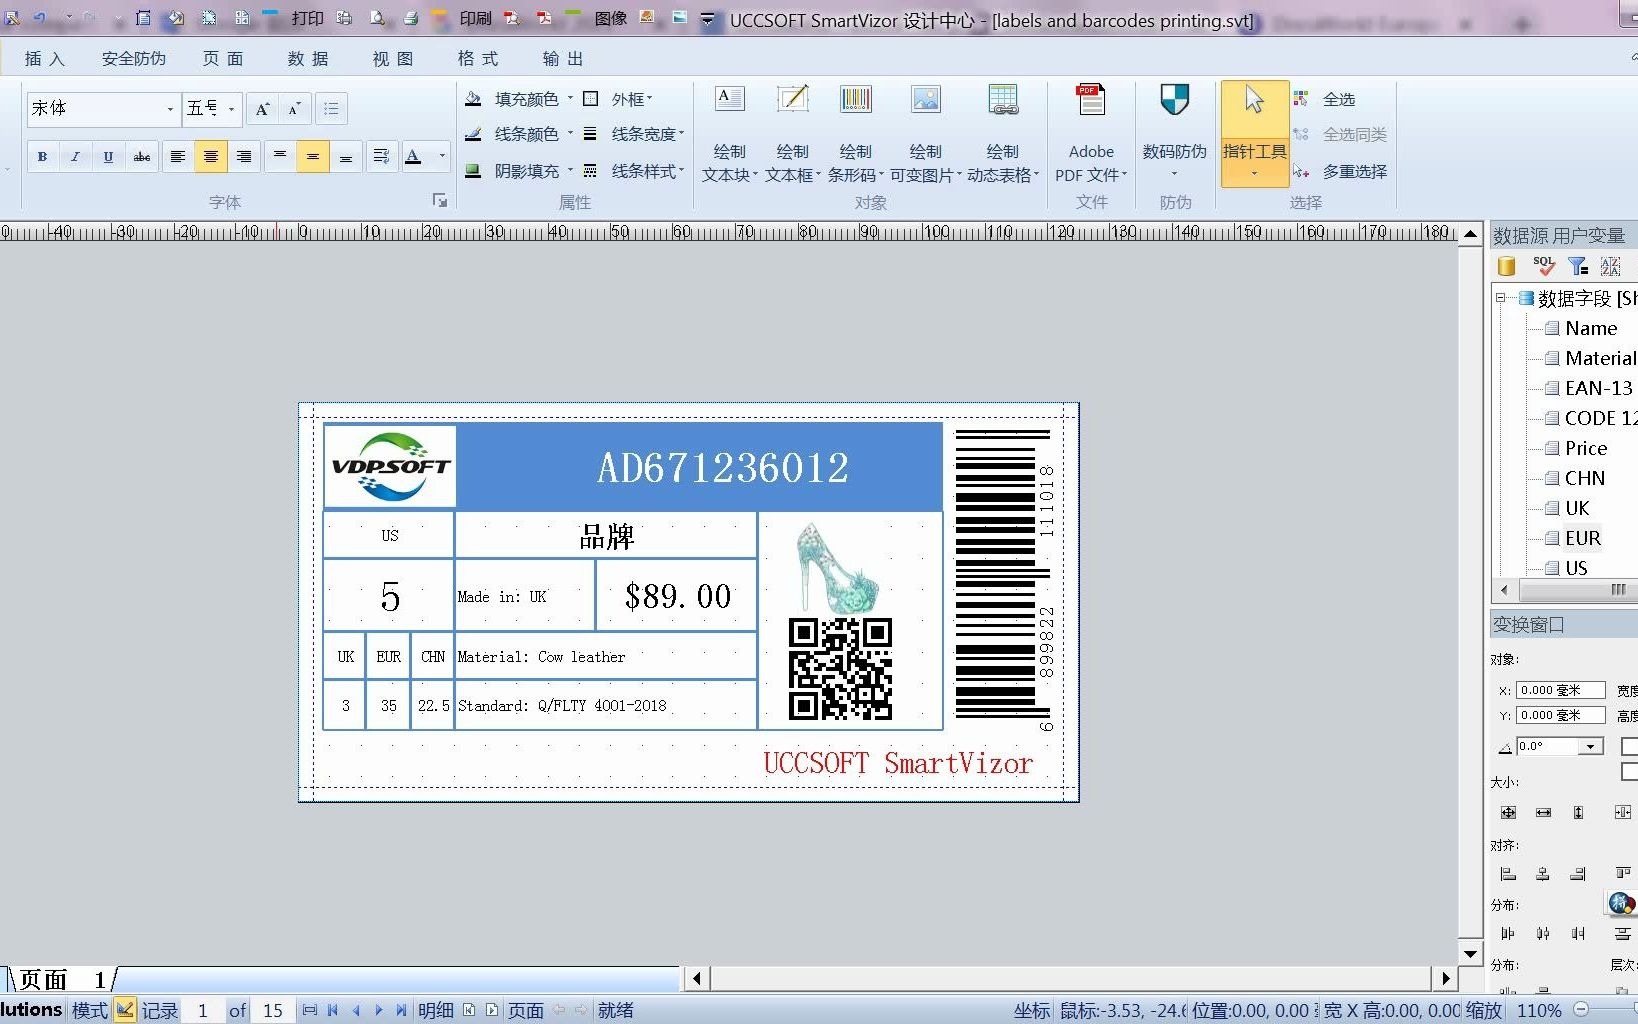1638x1024 pixels.
Task: Toggle Underline formatting
Action: pos(108,156)
